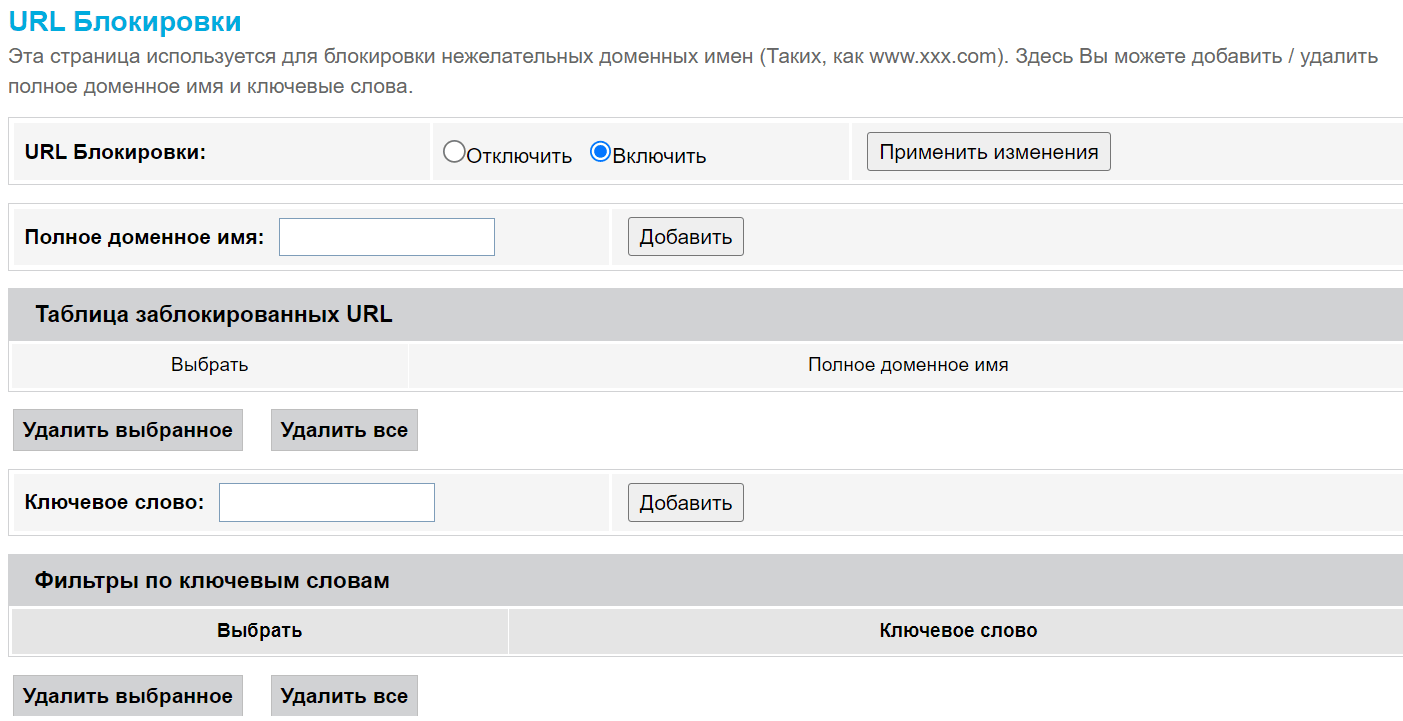Click the "Таблица заблокированных URL" section header
Screen dimensions: 1403x721
[x=214, y=315]
